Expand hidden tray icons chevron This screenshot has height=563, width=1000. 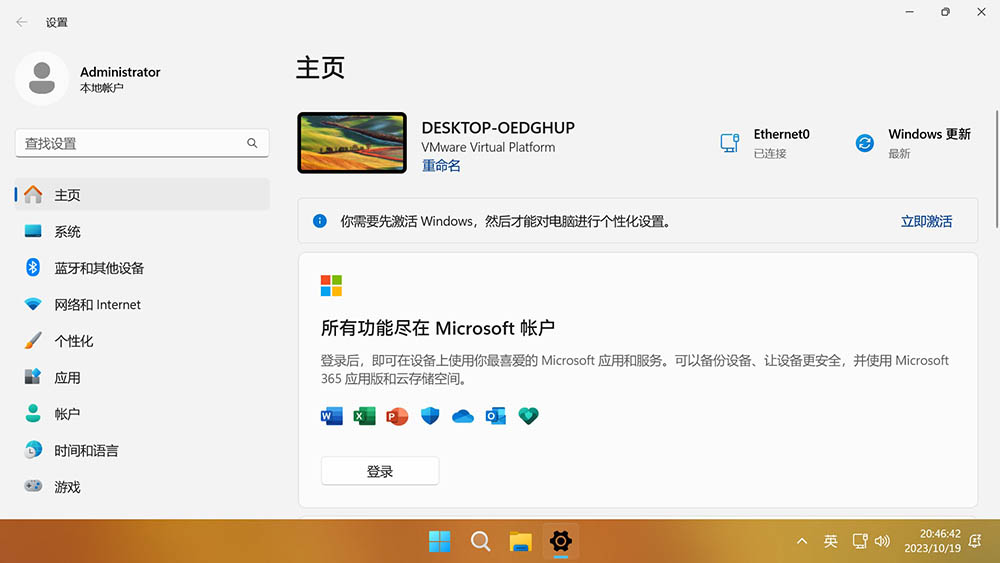point(802,541)
